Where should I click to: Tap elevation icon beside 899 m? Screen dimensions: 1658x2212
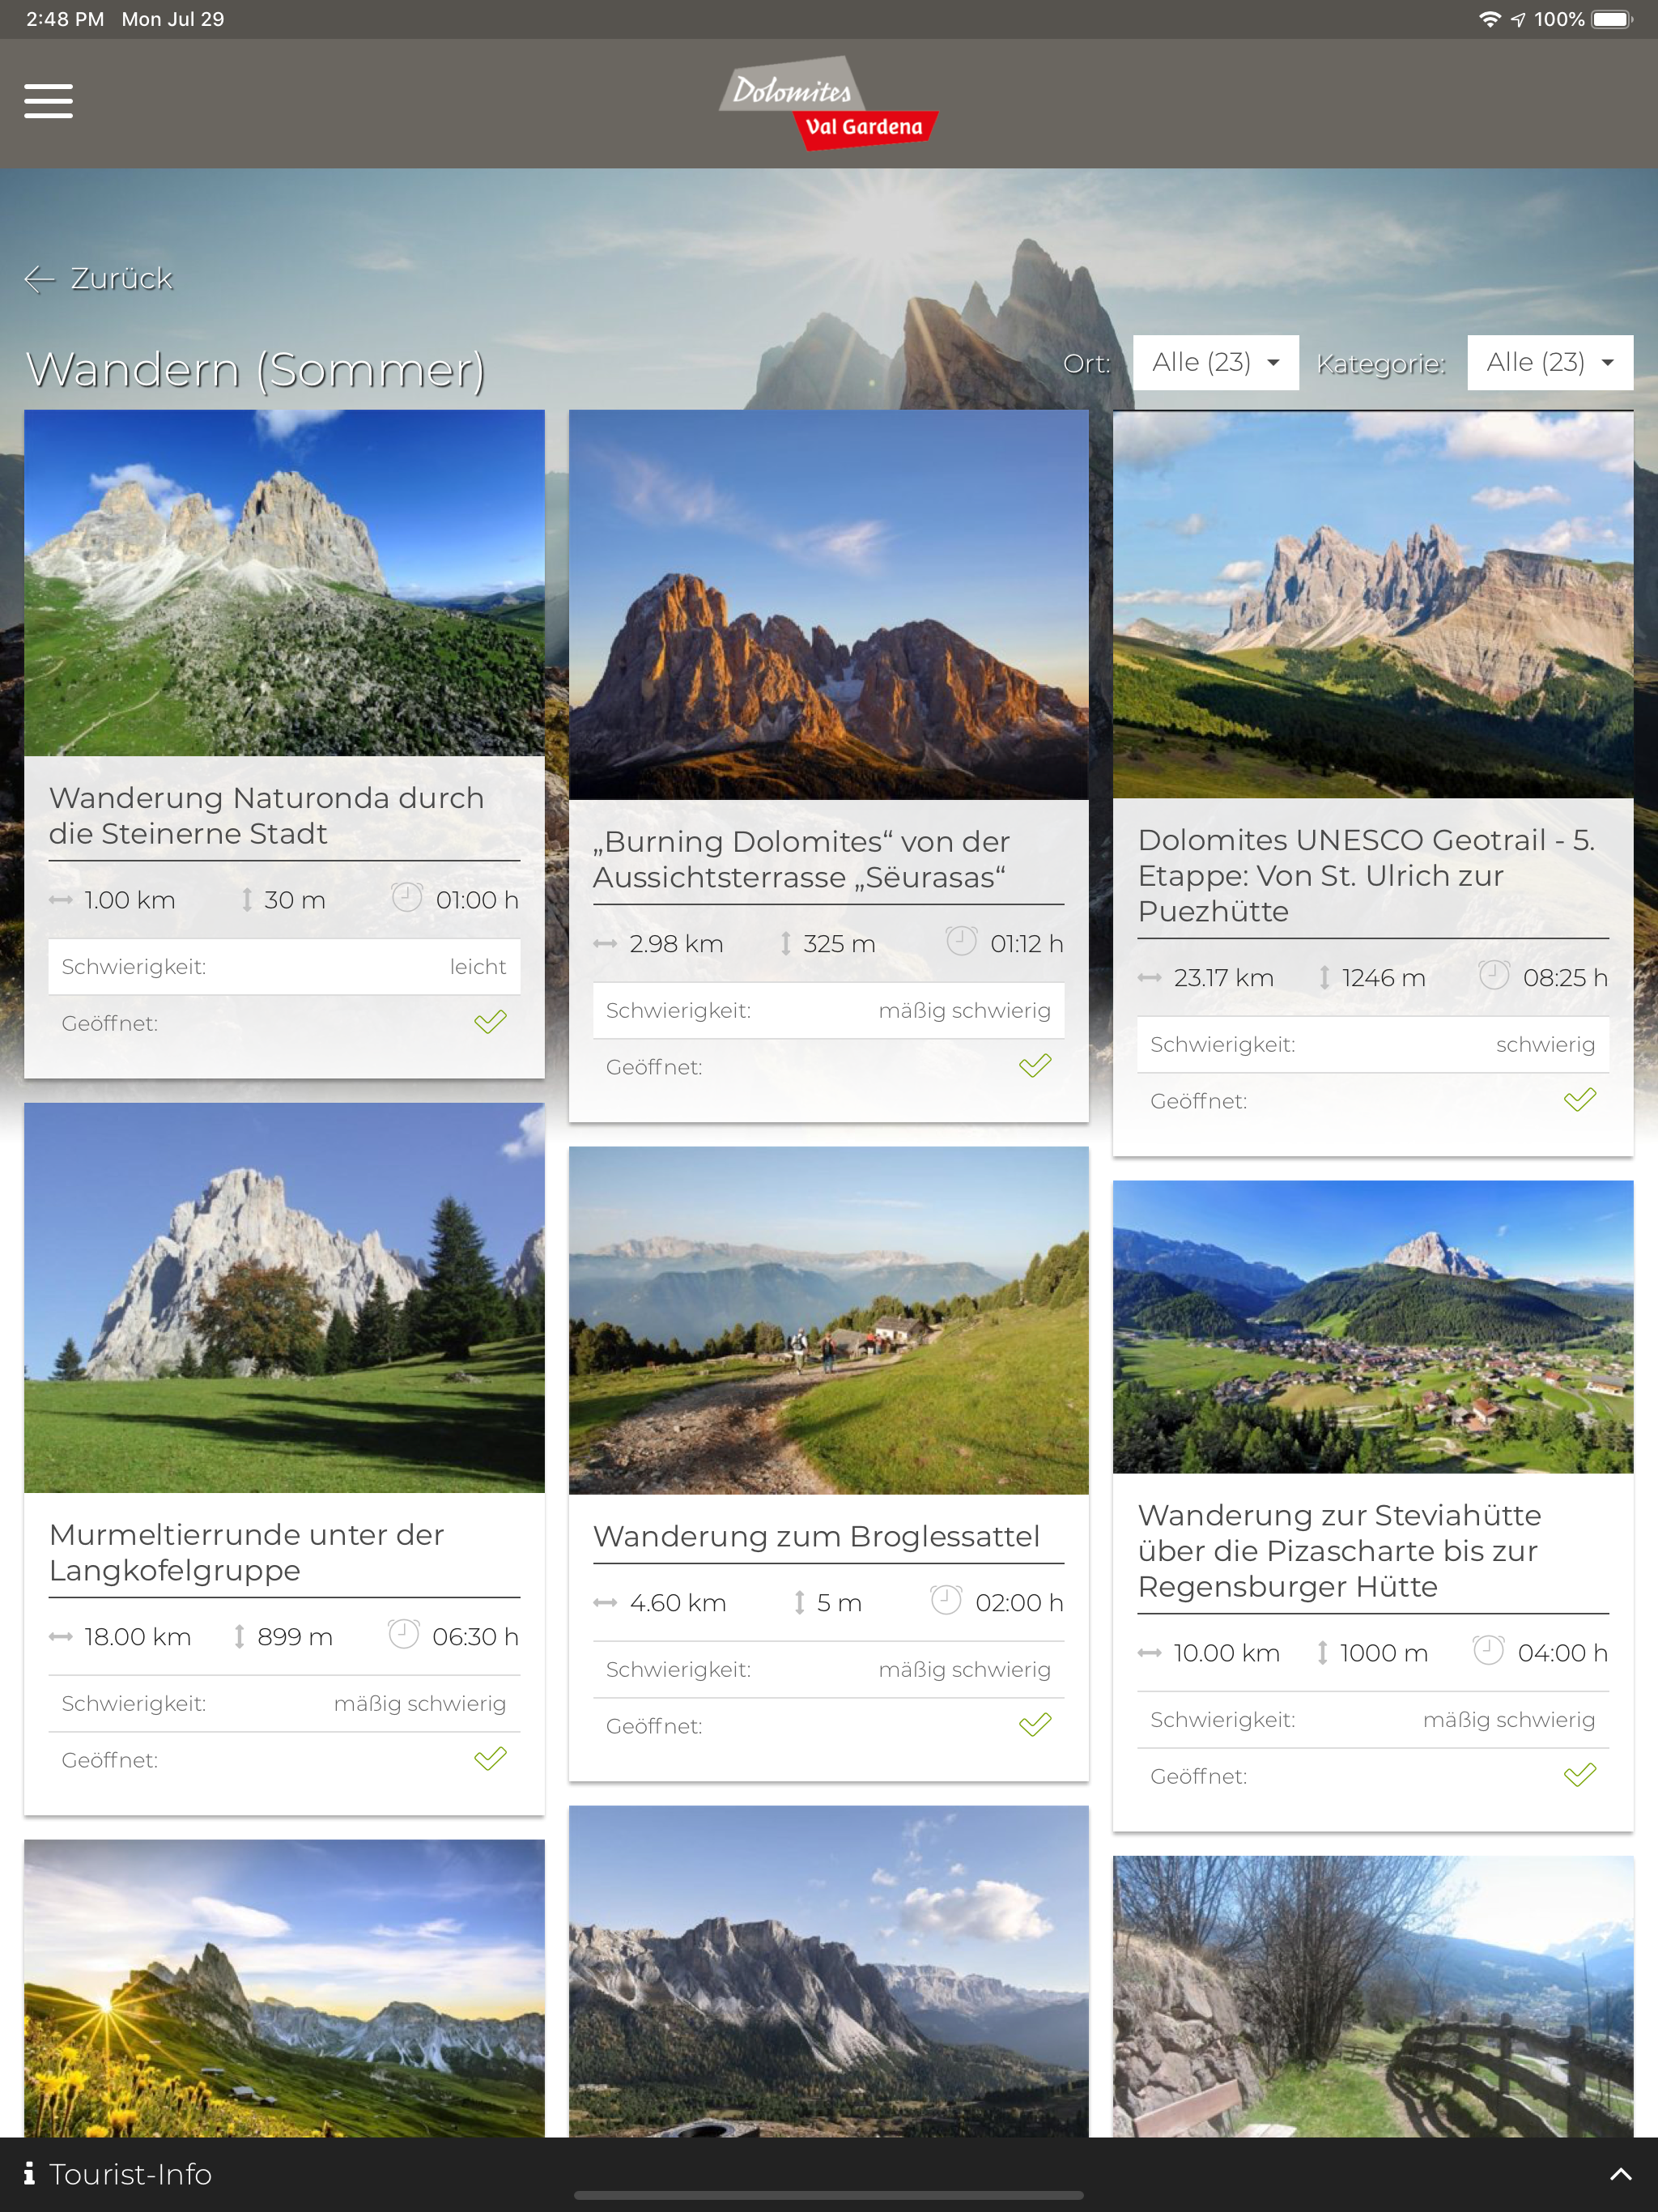(x=239, y=1636)
